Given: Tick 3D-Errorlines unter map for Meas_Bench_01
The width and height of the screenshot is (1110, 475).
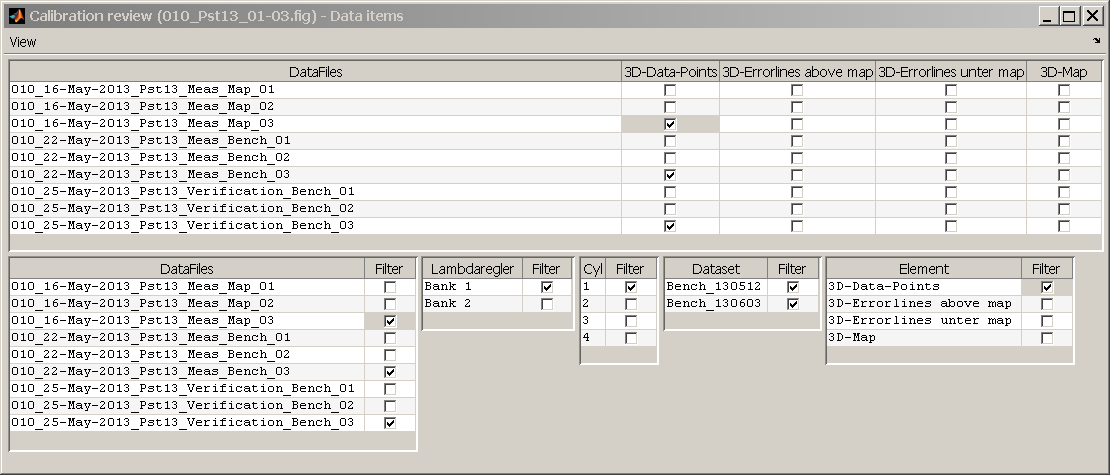Looking at the screenshot, I should 951,141.
